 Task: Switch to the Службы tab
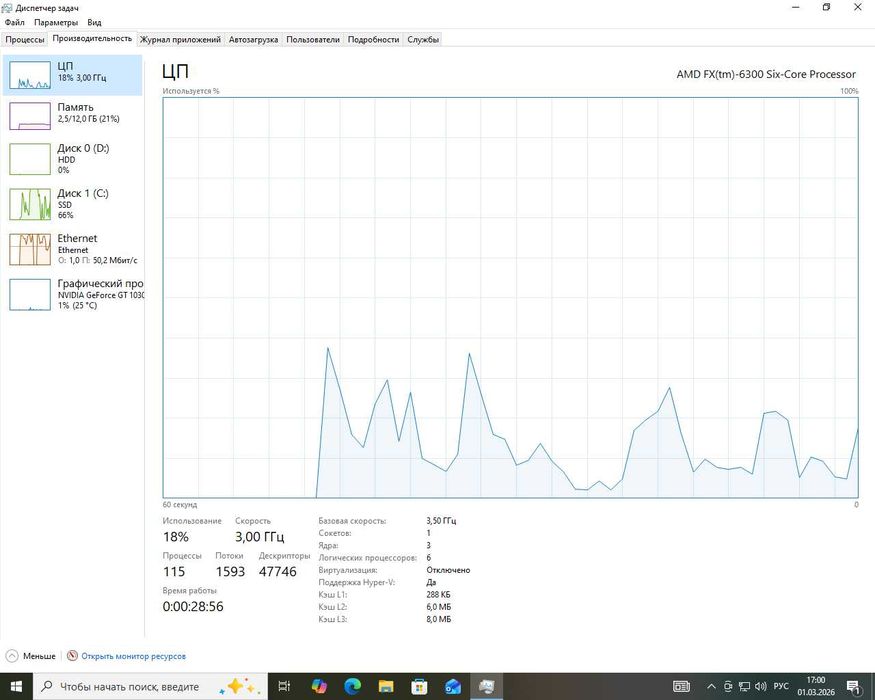click(422, 40)
